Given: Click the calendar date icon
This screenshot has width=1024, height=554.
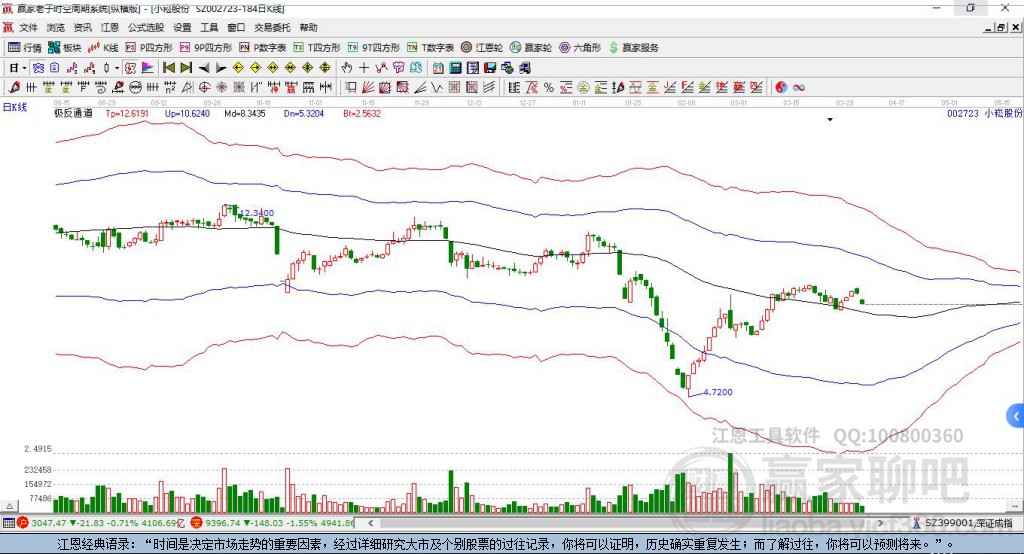Looking at the screenshot, I should coord(438,67).
